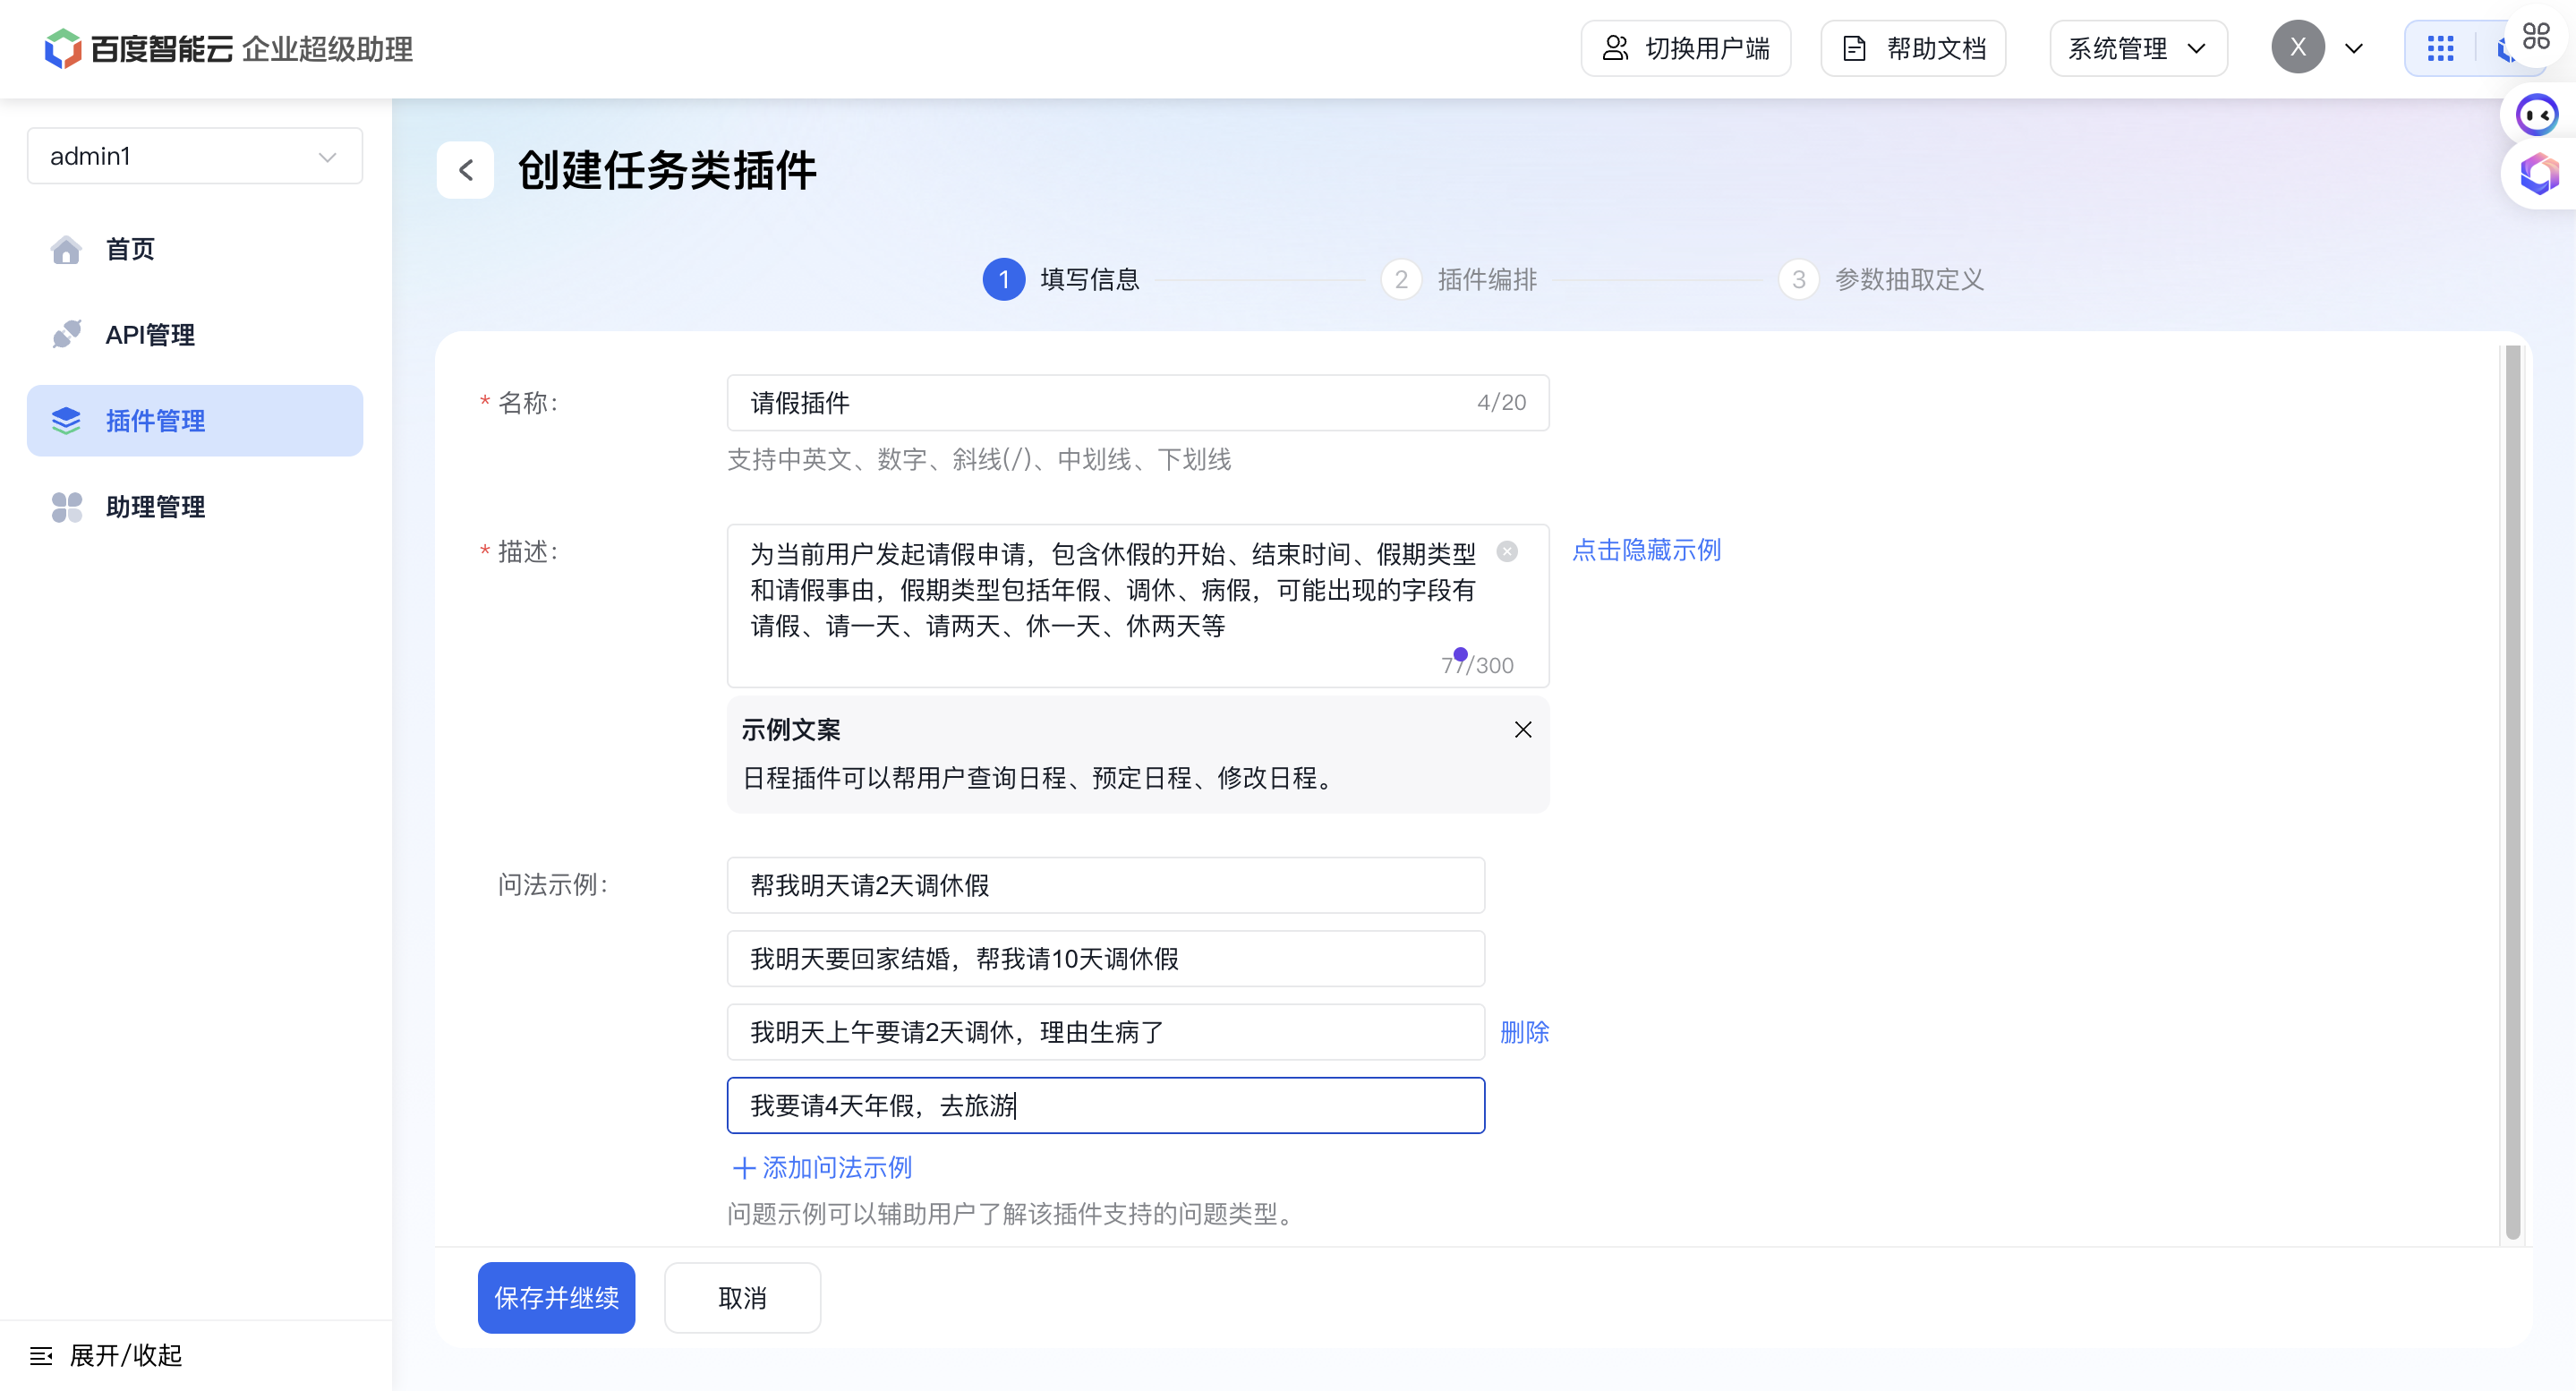2576x1391 pixels.
Task: Open API管理 in the sidebar
Action: (194, 335)
